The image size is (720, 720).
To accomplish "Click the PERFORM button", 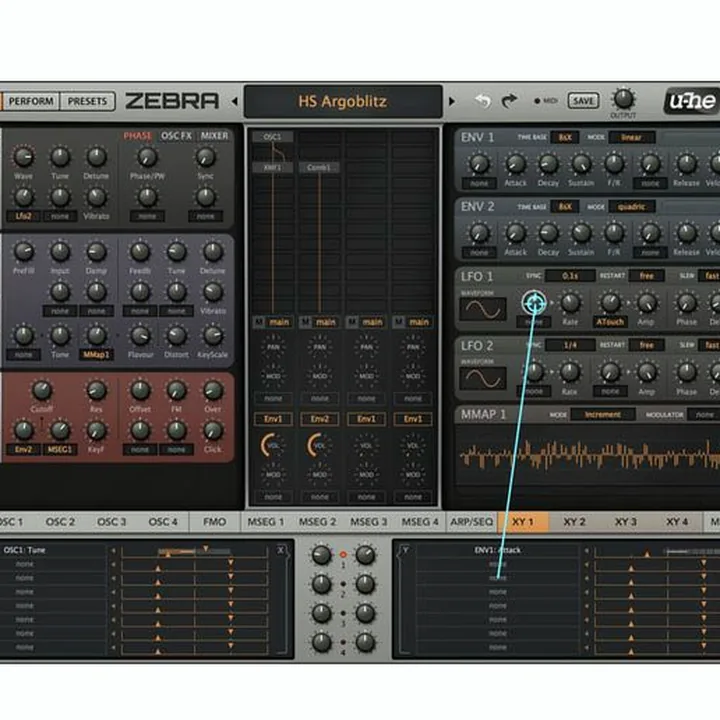I will 31,101.
